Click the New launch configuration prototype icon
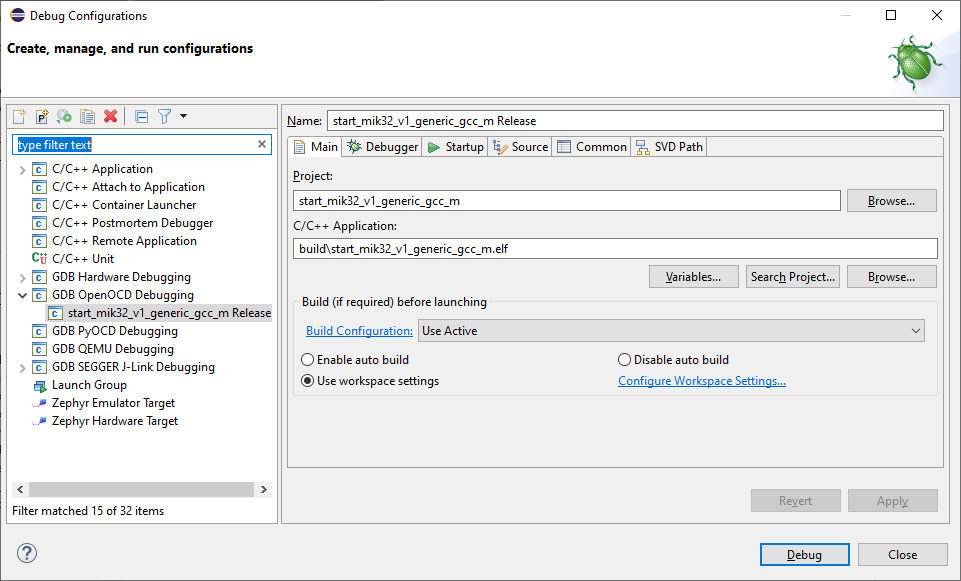Viewport: 961px width, 581px height. (42, 117)
